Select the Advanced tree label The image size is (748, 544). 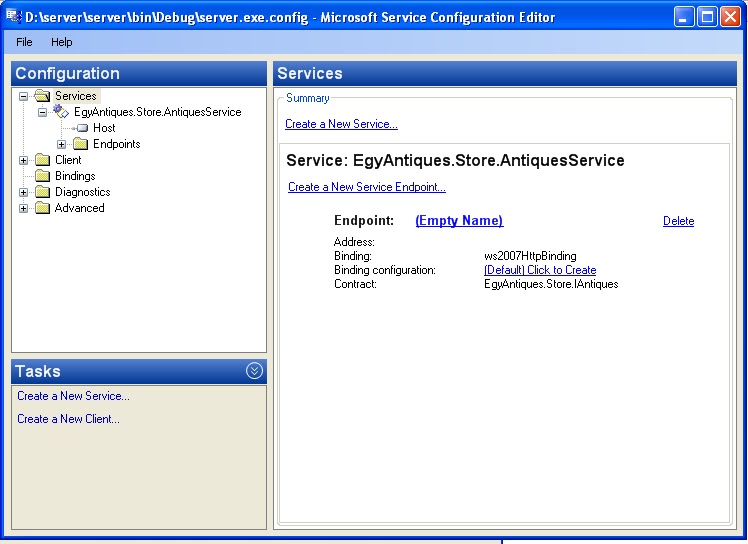pyautogui.click(x=80, y=208)
